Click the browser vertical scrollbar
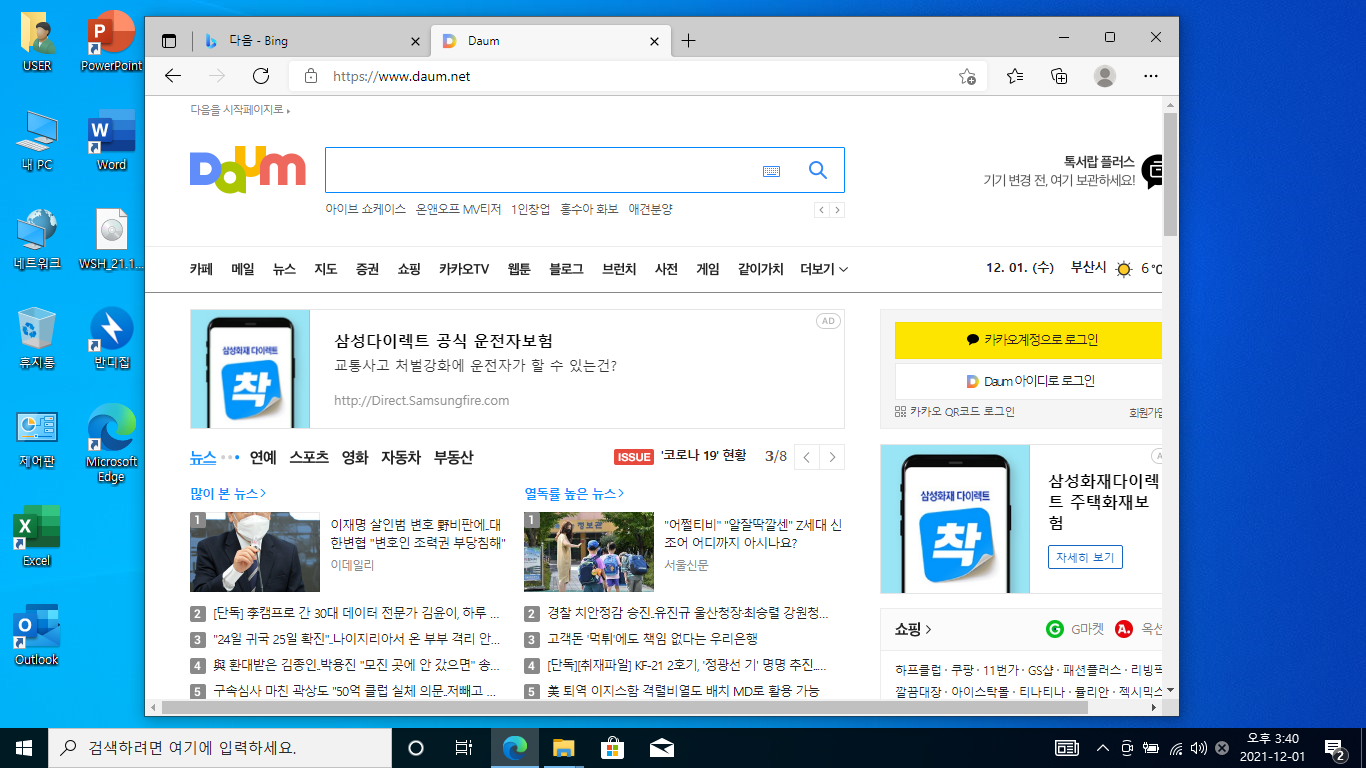The image size is (1366, 768). pyautogui.click(x=1170, y=174)
